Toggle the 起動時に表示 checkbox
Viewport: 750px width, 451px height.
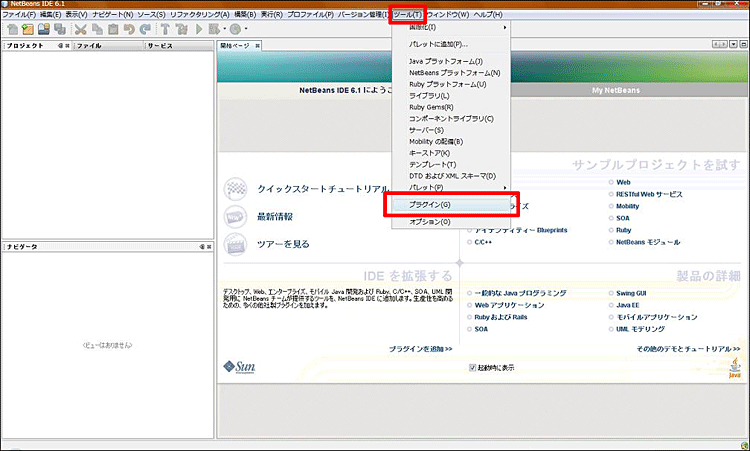(473, 368)
